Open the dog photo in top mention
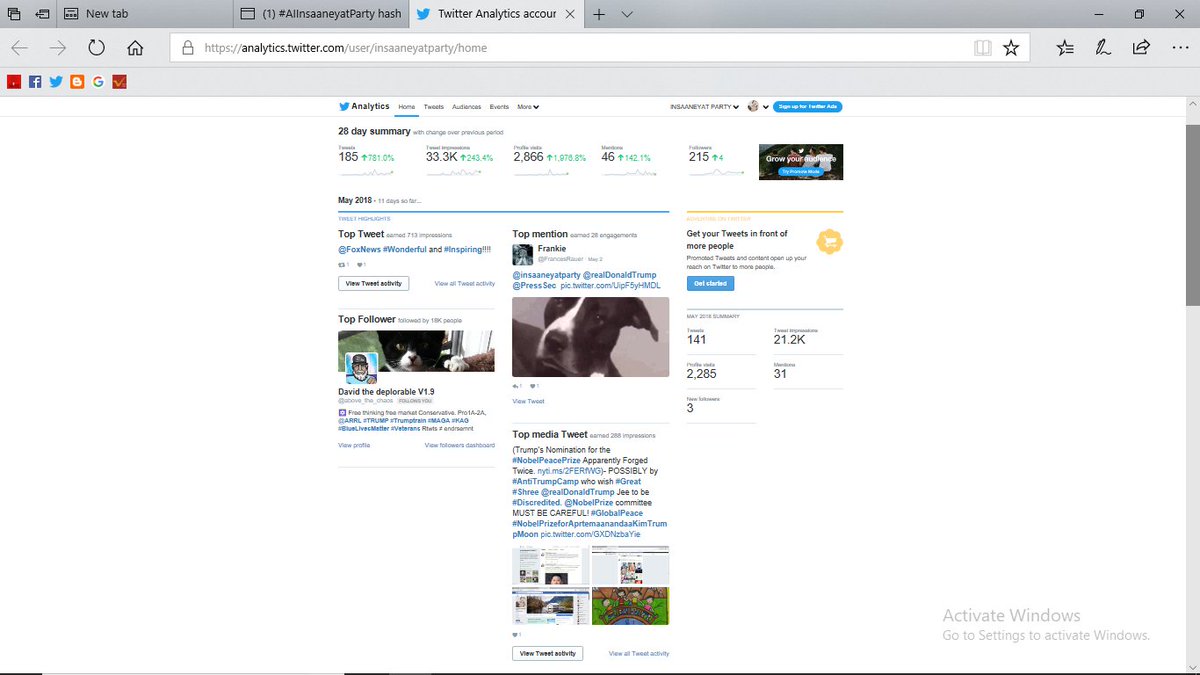 (x=591, y=336)
